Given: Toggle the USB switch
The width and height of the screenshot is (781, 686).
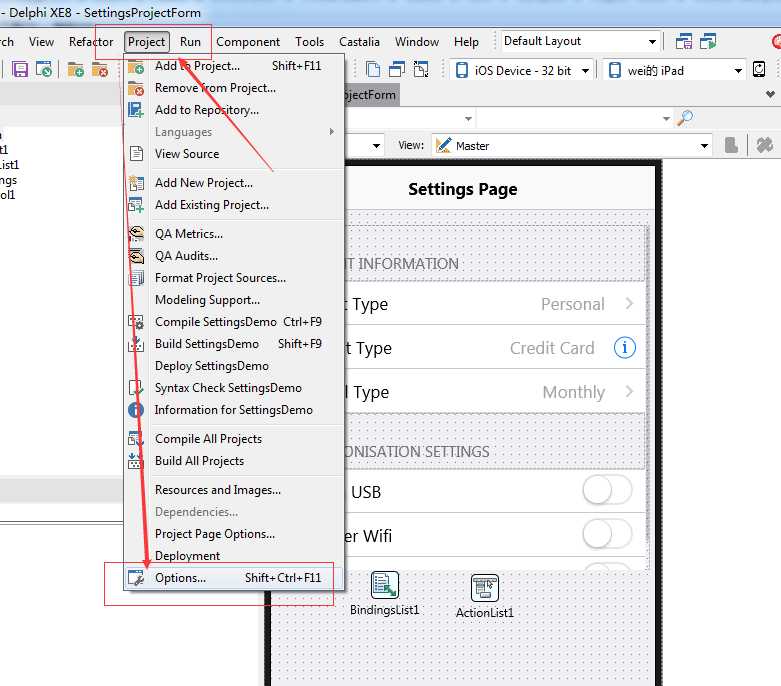Looking at the screenshot, I should pos(607,491).
